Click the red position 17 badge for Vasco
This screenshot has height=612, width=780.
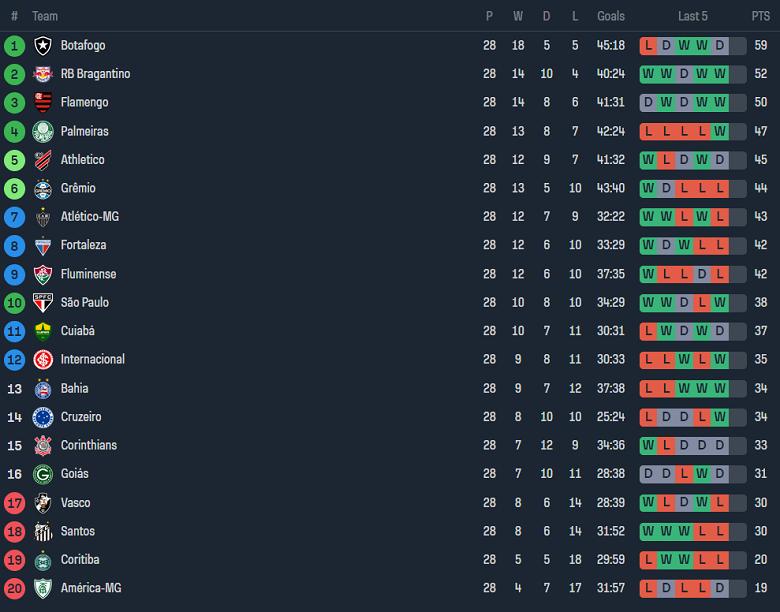click(x=14, y=502)
